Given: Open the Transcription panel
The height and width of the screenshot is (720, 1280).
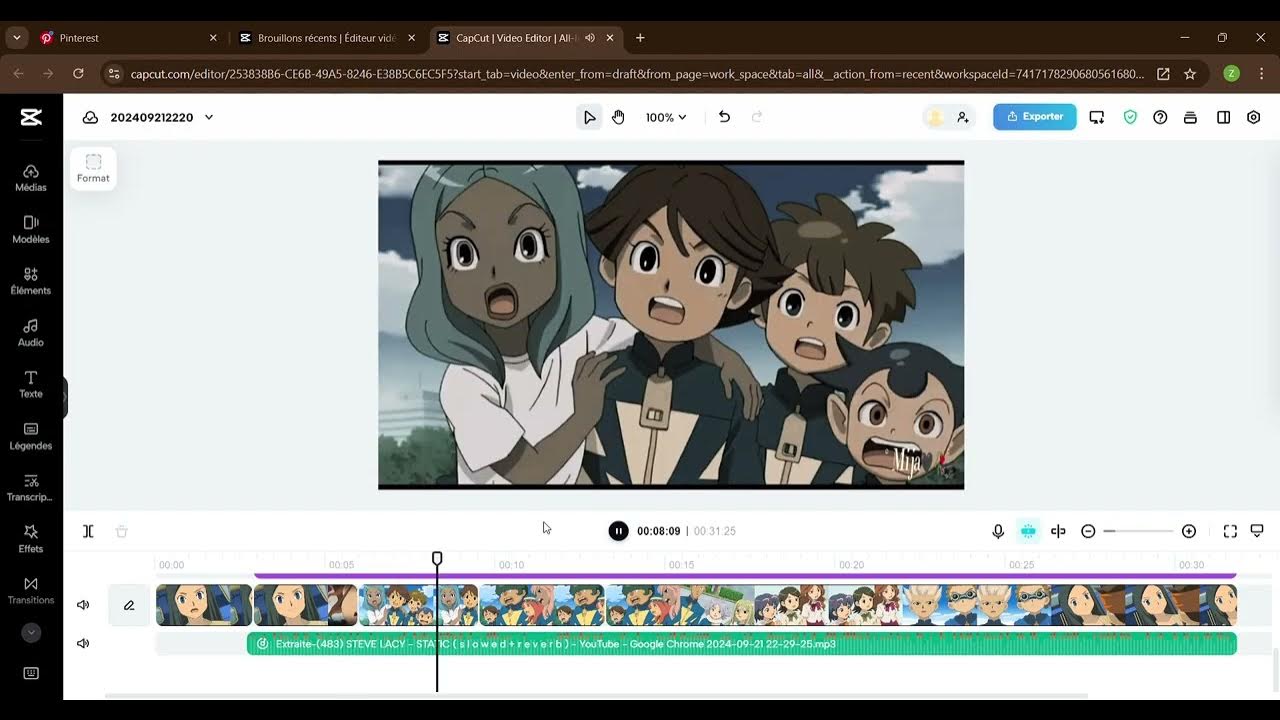Looking at the screenshot, I should [x=31, y=488].
